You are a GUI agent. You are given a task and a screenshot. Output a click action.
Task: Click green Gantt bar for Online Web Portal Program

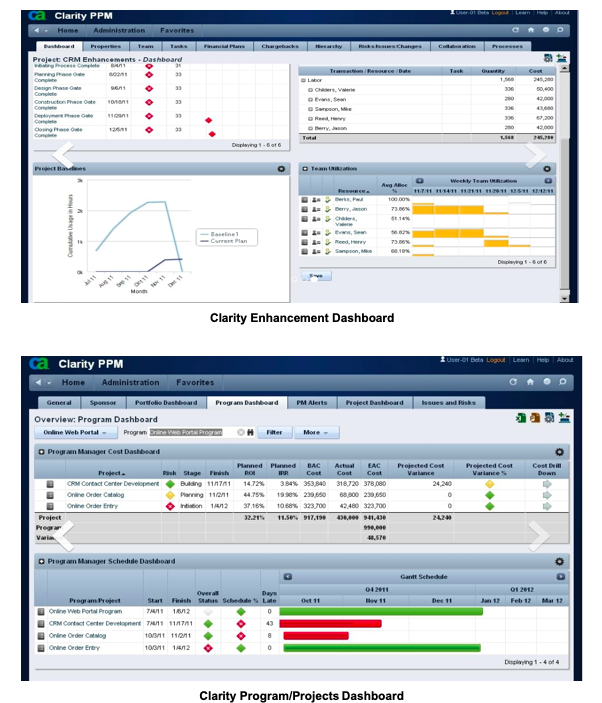381,611
